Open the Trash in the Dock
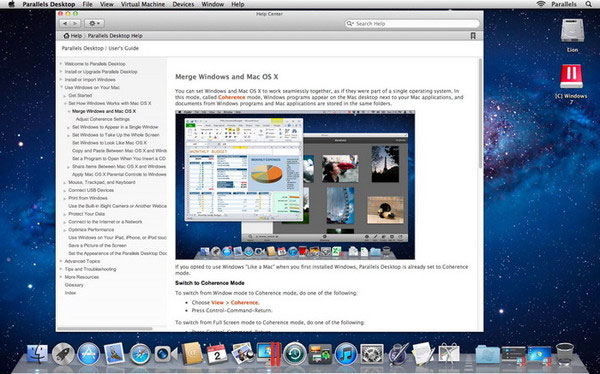This screenshot has width=600, height=374. pos(565,354)
